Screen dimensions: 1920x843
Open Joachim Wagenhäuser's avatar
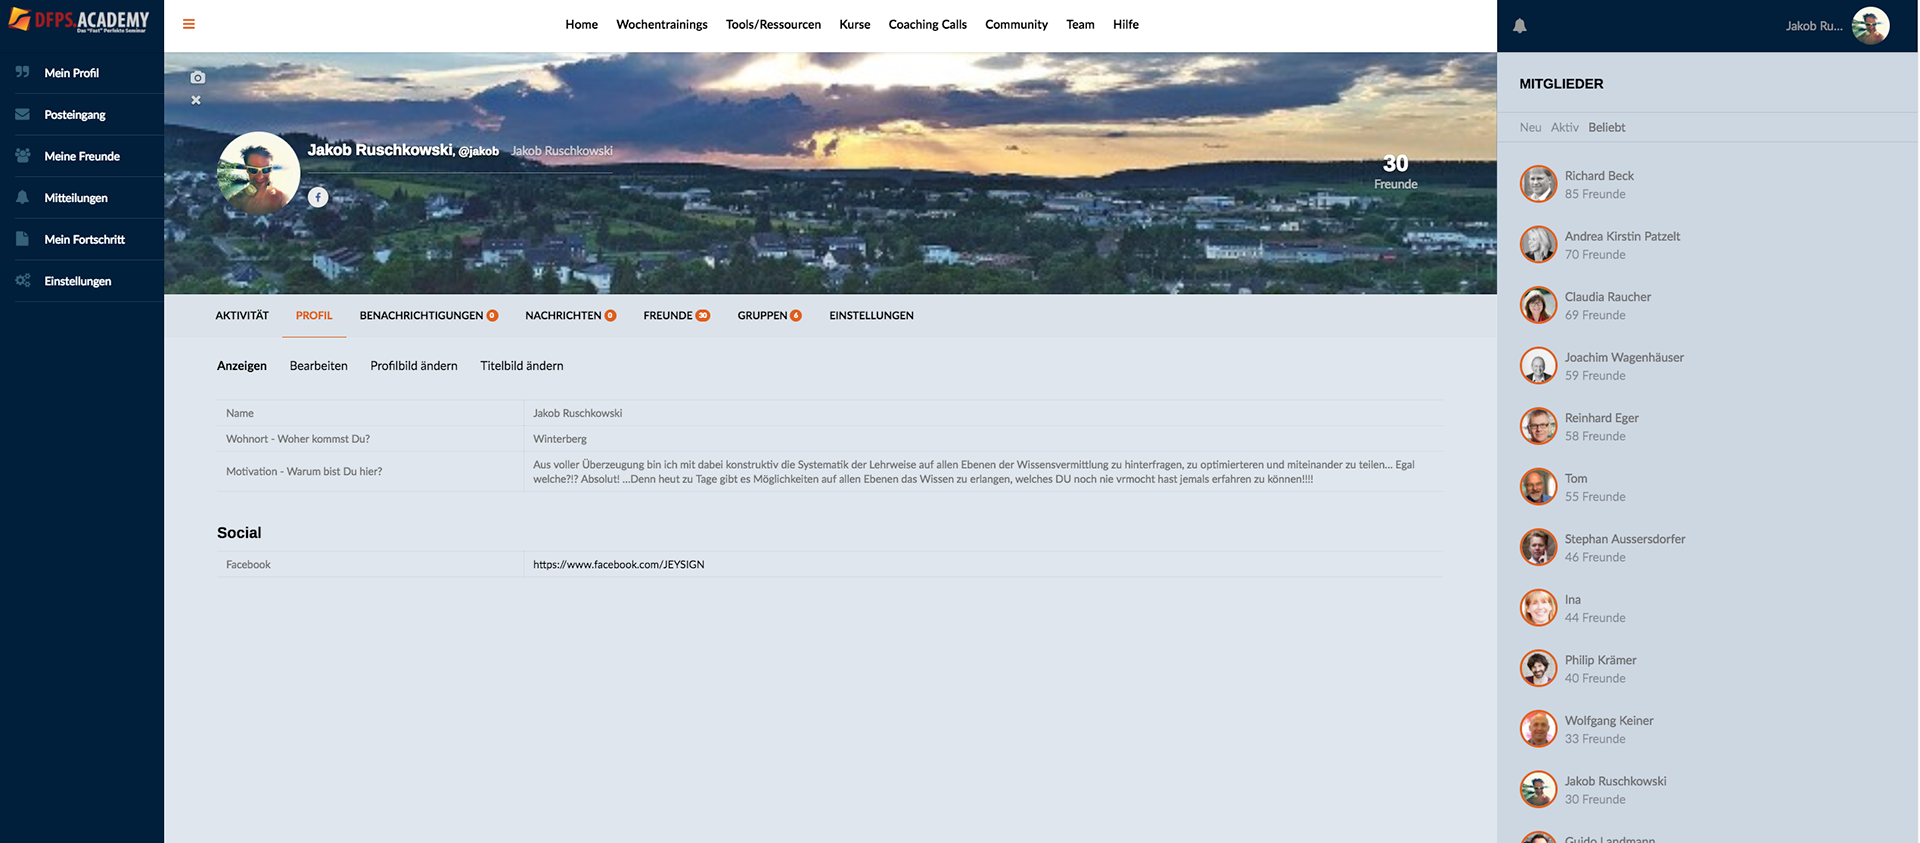point(1538,366)
